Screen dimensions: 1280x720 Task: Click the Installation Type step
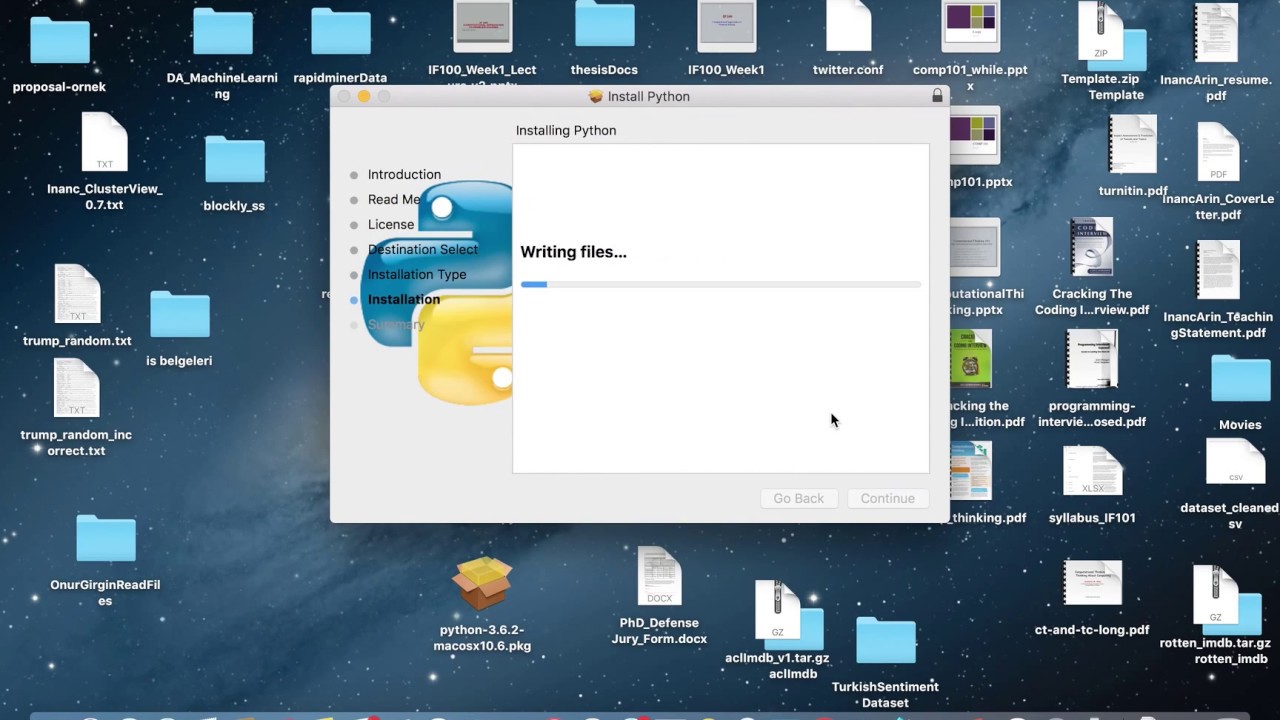click(417, 274)
